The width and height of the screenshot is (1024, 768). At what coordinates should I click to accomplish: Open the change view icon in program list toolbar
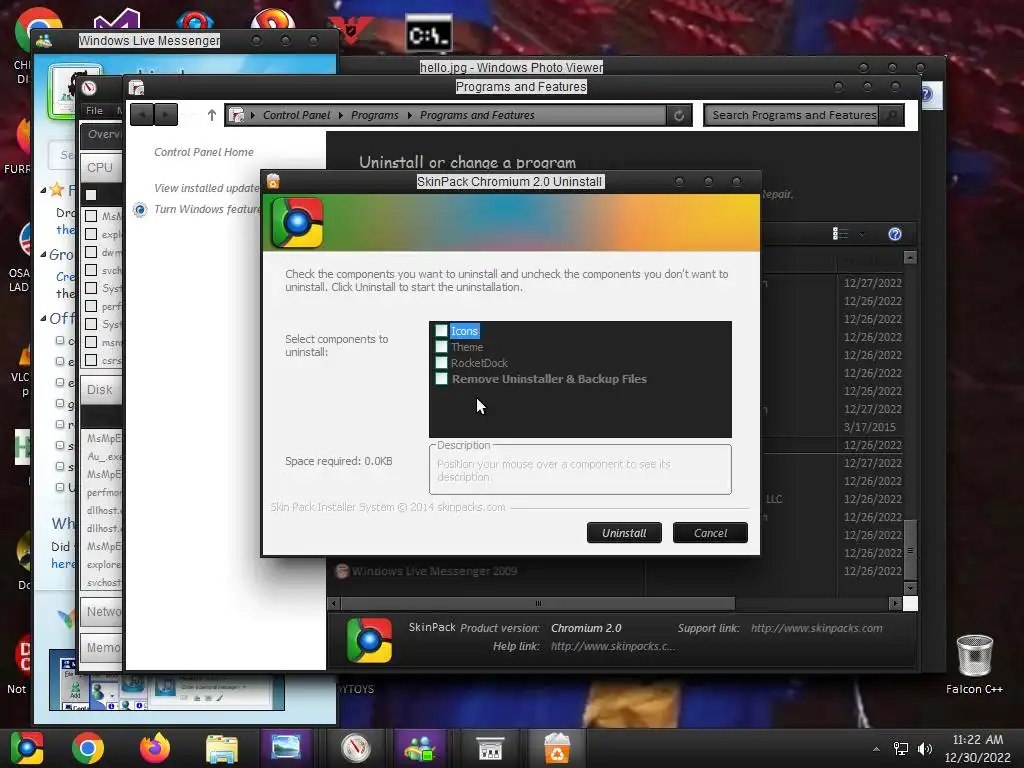(x=840, y=234)
